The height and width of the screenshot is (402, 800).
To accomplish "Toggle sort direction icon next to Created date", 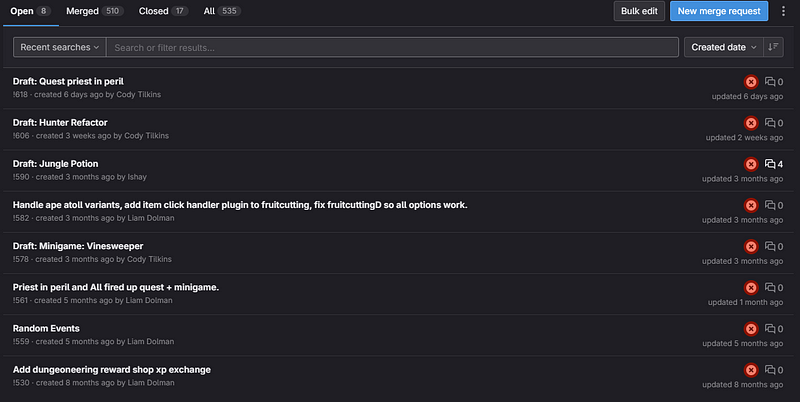I will pos(773,47).
